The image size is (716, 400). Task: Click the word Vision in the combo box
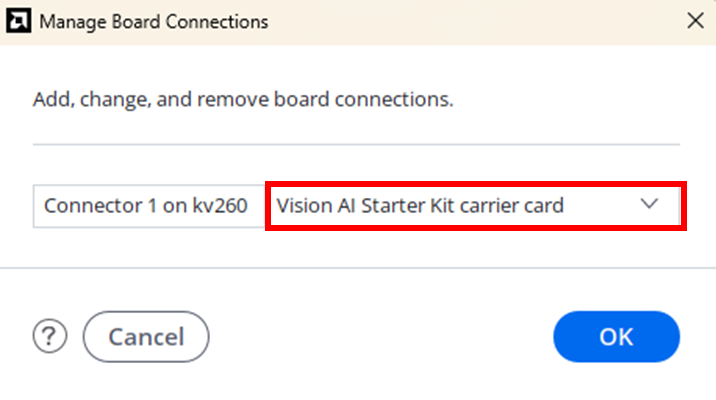coord(304,205)
